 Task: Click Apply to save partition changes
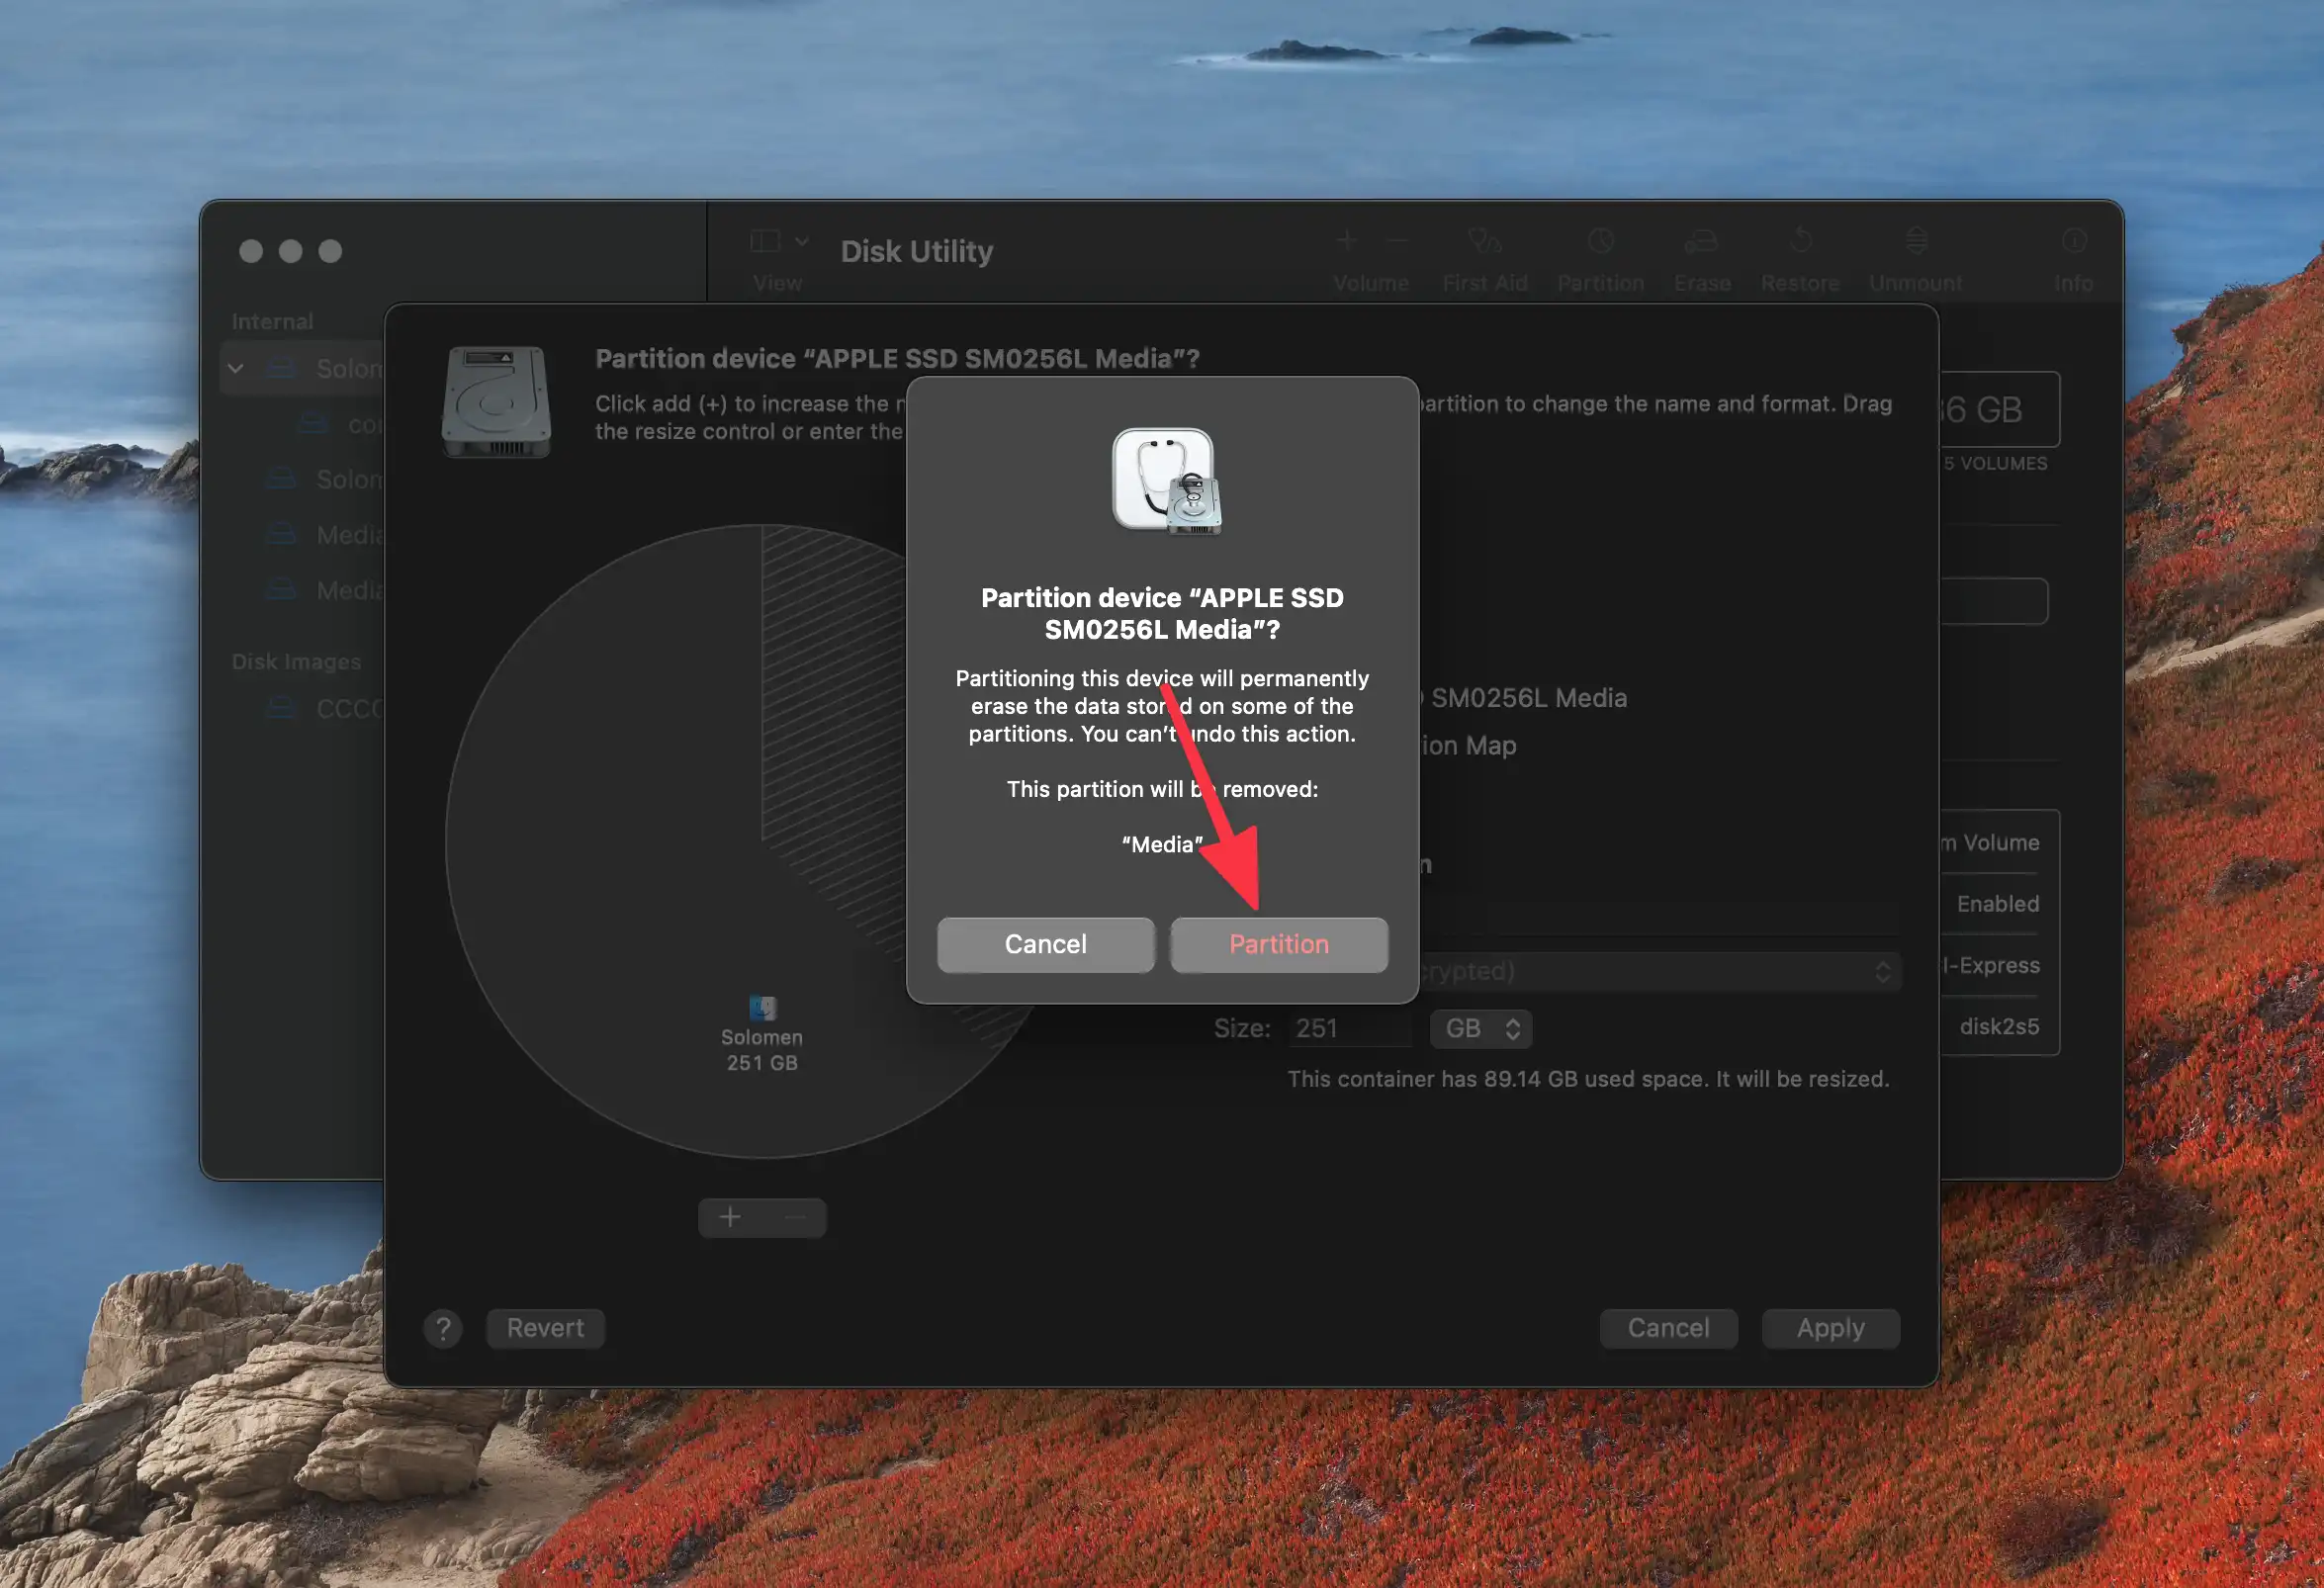click(x=1832, y=1327)
